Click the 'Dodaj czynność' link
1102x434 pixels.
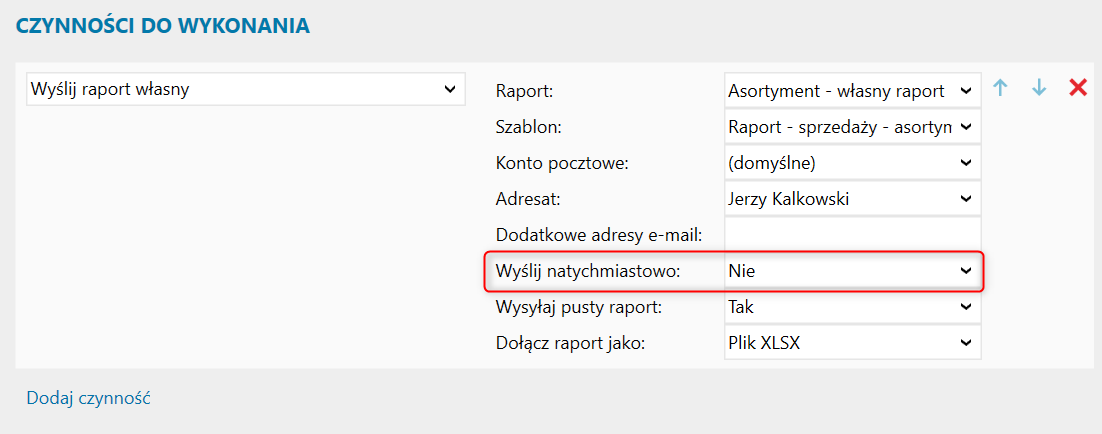(x=88, y=398)
